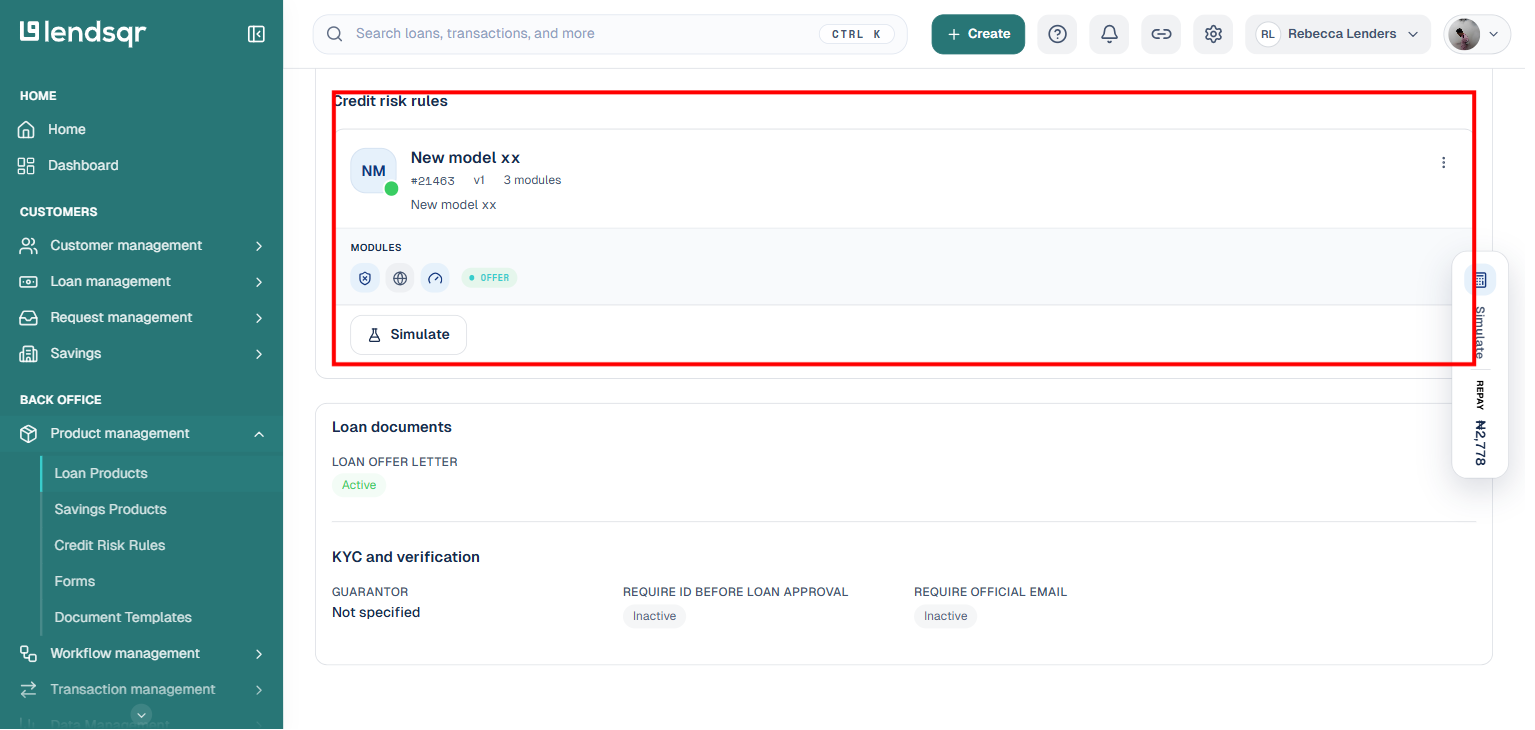The width and height of the screenshot is (1535, 730).
Task: Click the OFFER status badge
Action: click(489, 278)
